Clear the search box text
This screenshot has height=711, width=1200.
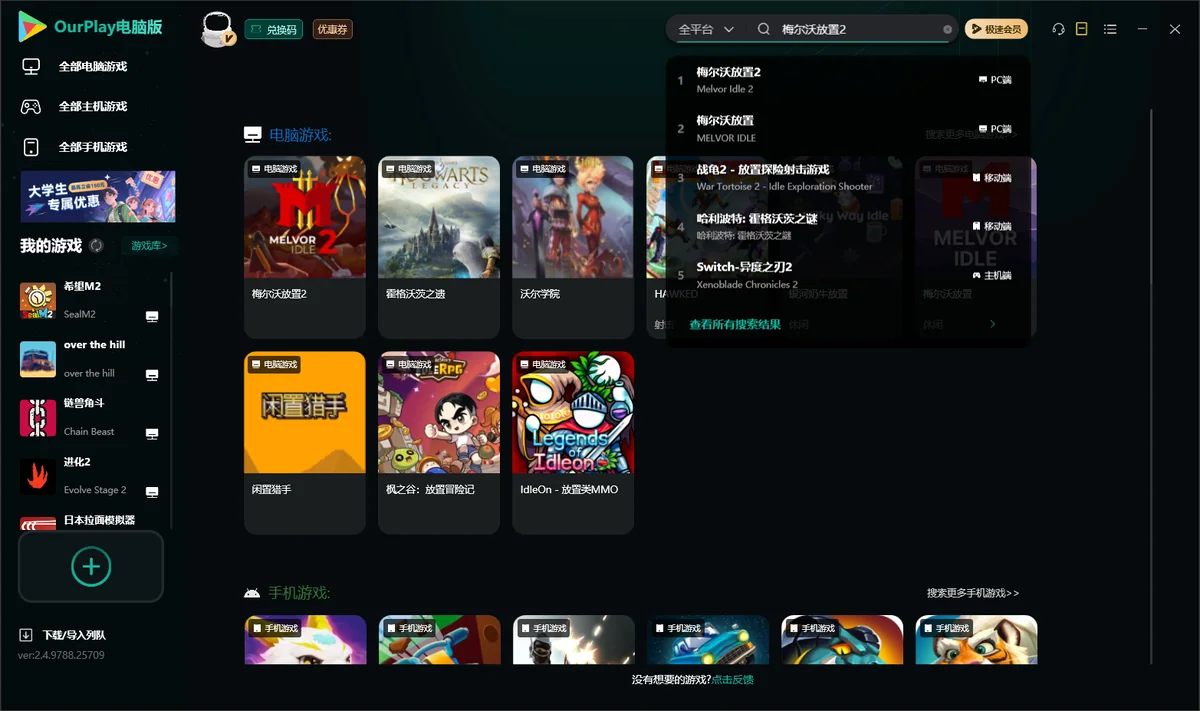tap(948, 30)
